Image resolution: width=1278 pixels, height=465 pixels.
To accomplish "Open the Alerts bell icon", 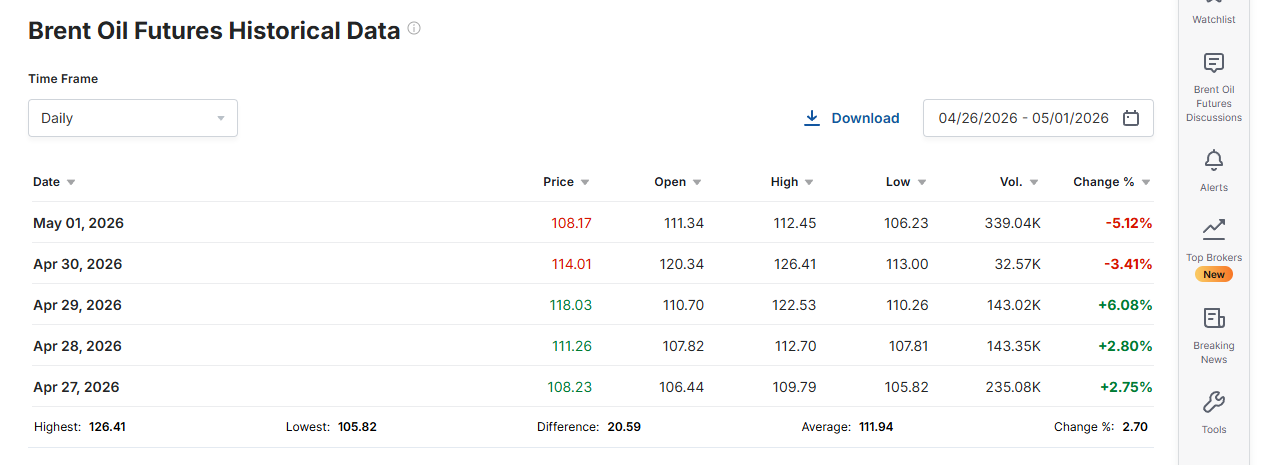I will 1214,160.
